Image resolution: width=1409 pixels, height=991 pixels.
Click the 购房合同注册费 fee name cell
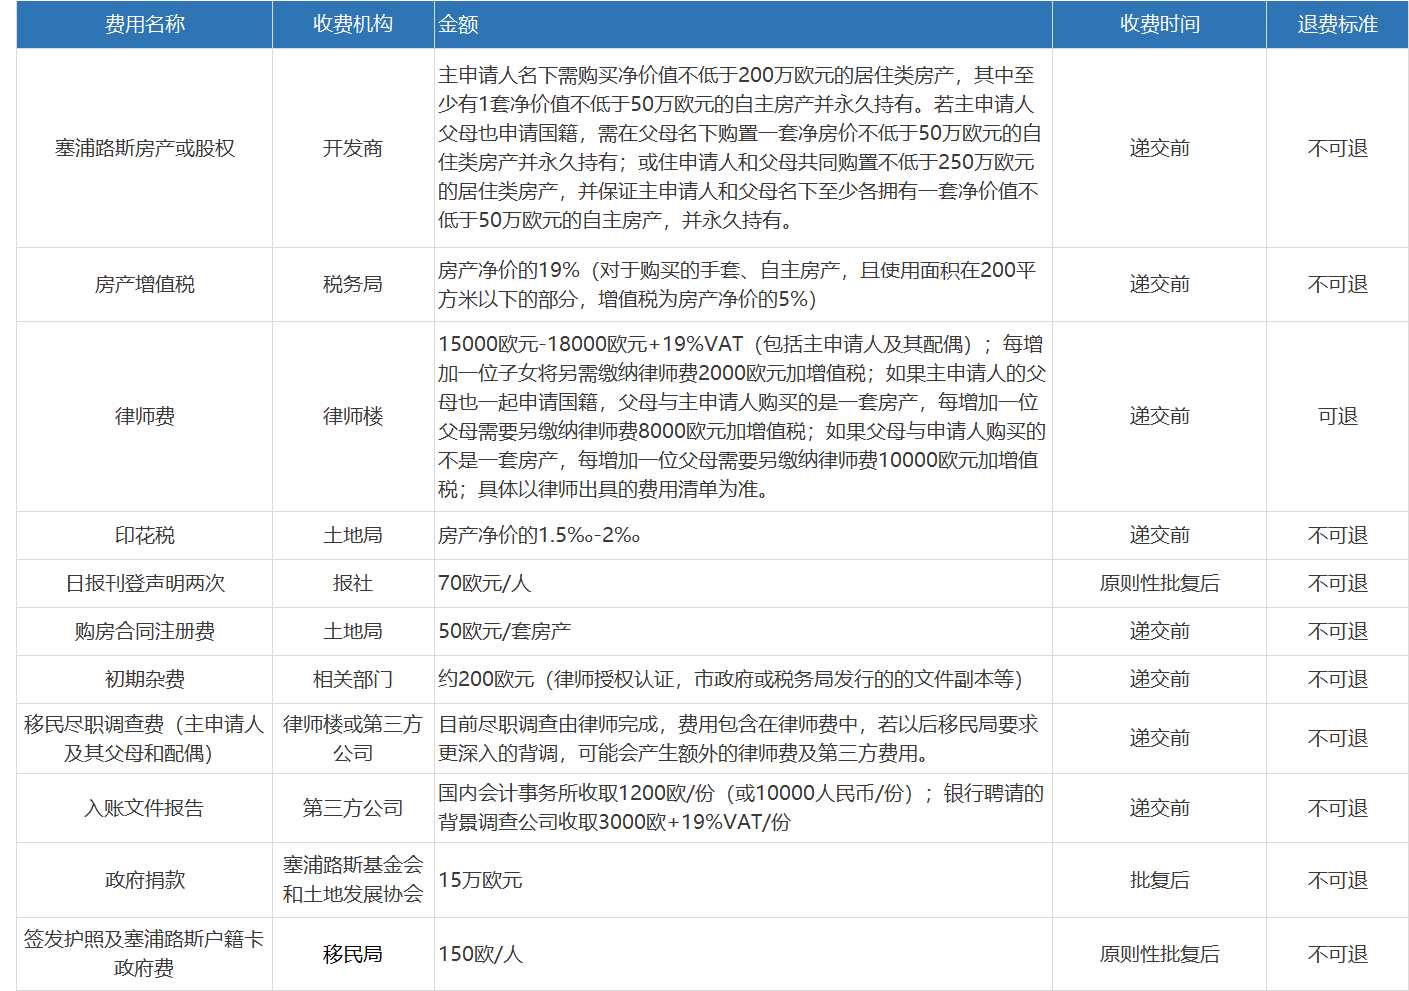click(x=145, y=631)
